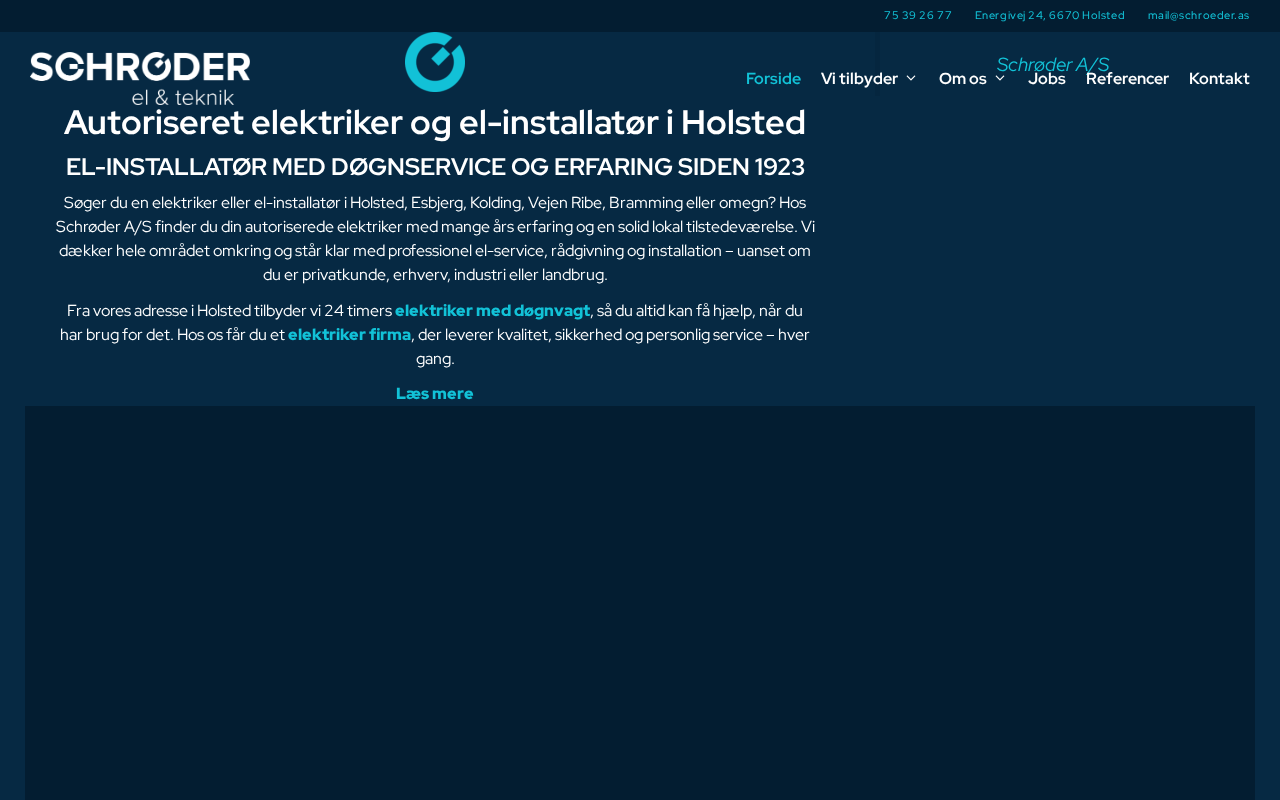Open the Kontakt page
Image resolution: width=1280 pixels, height=800 pixels.
click(1219, 78)
